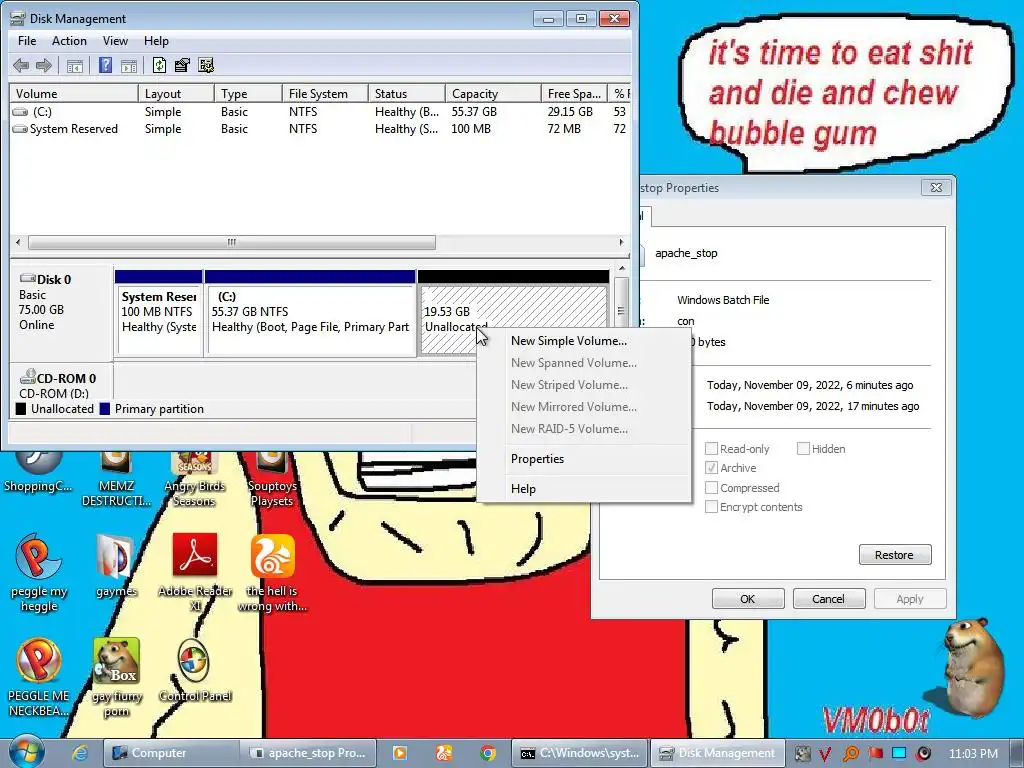
Task: Toggle the action pane toolbar icon
Action: (x=129, y=65)
